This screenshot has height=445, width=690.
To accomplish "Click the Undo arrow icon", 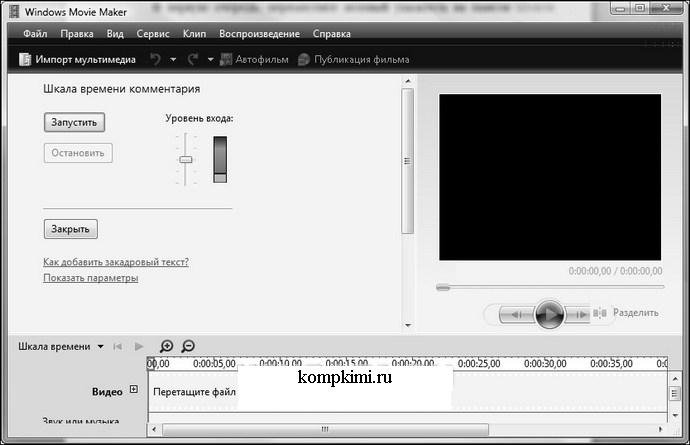I will [155, 59].
